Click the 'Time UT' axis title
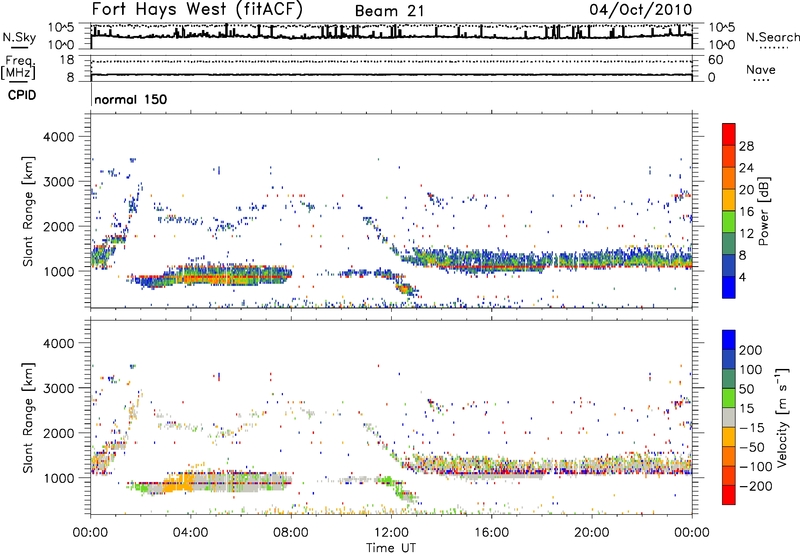Screen dimensions: 800x554 pyautogui.click(x=391, y=547)
